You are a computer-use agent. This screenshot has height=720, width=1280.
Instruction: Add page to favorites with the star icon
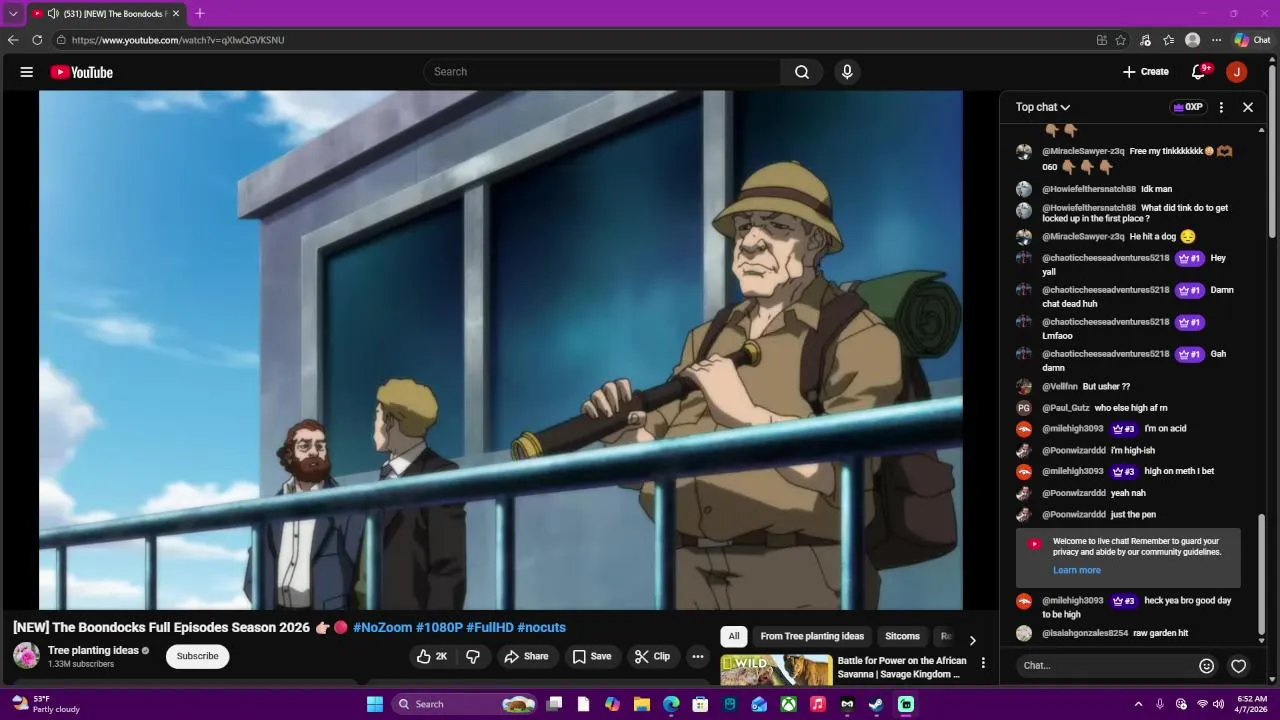(x=1121, y=40)
